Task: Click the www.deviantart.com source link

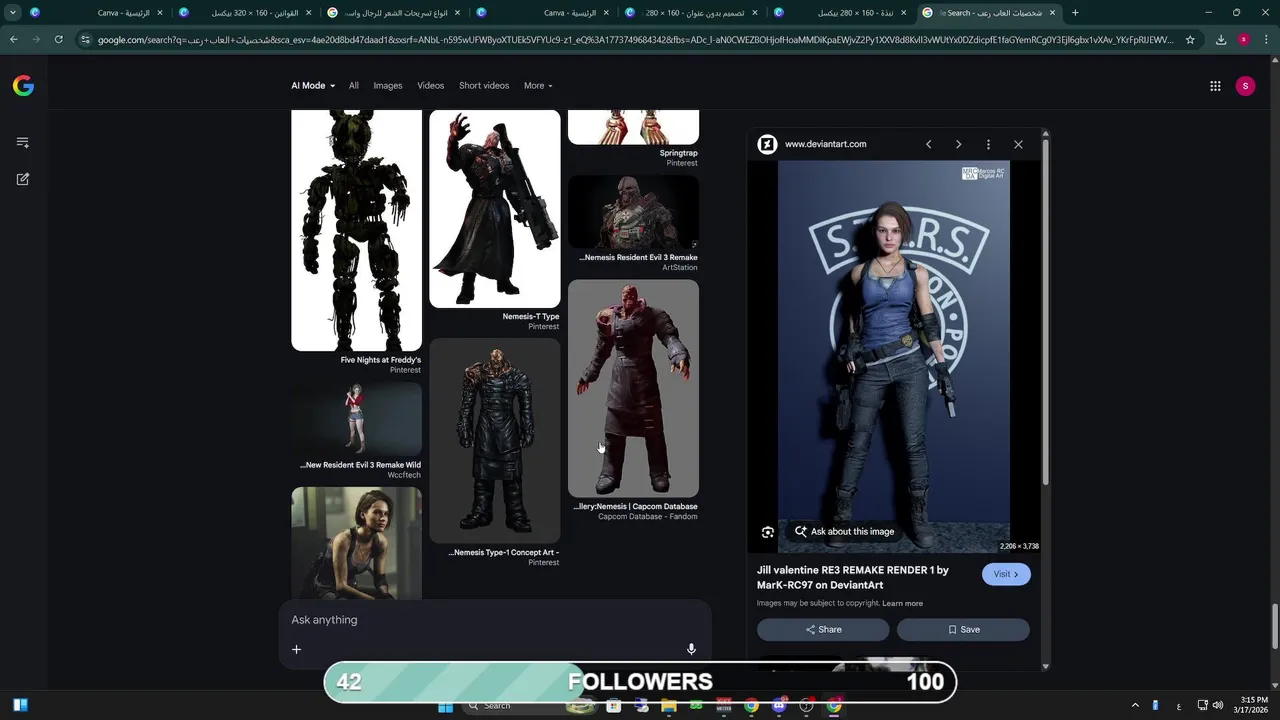Action: click(x=826, y=144)
